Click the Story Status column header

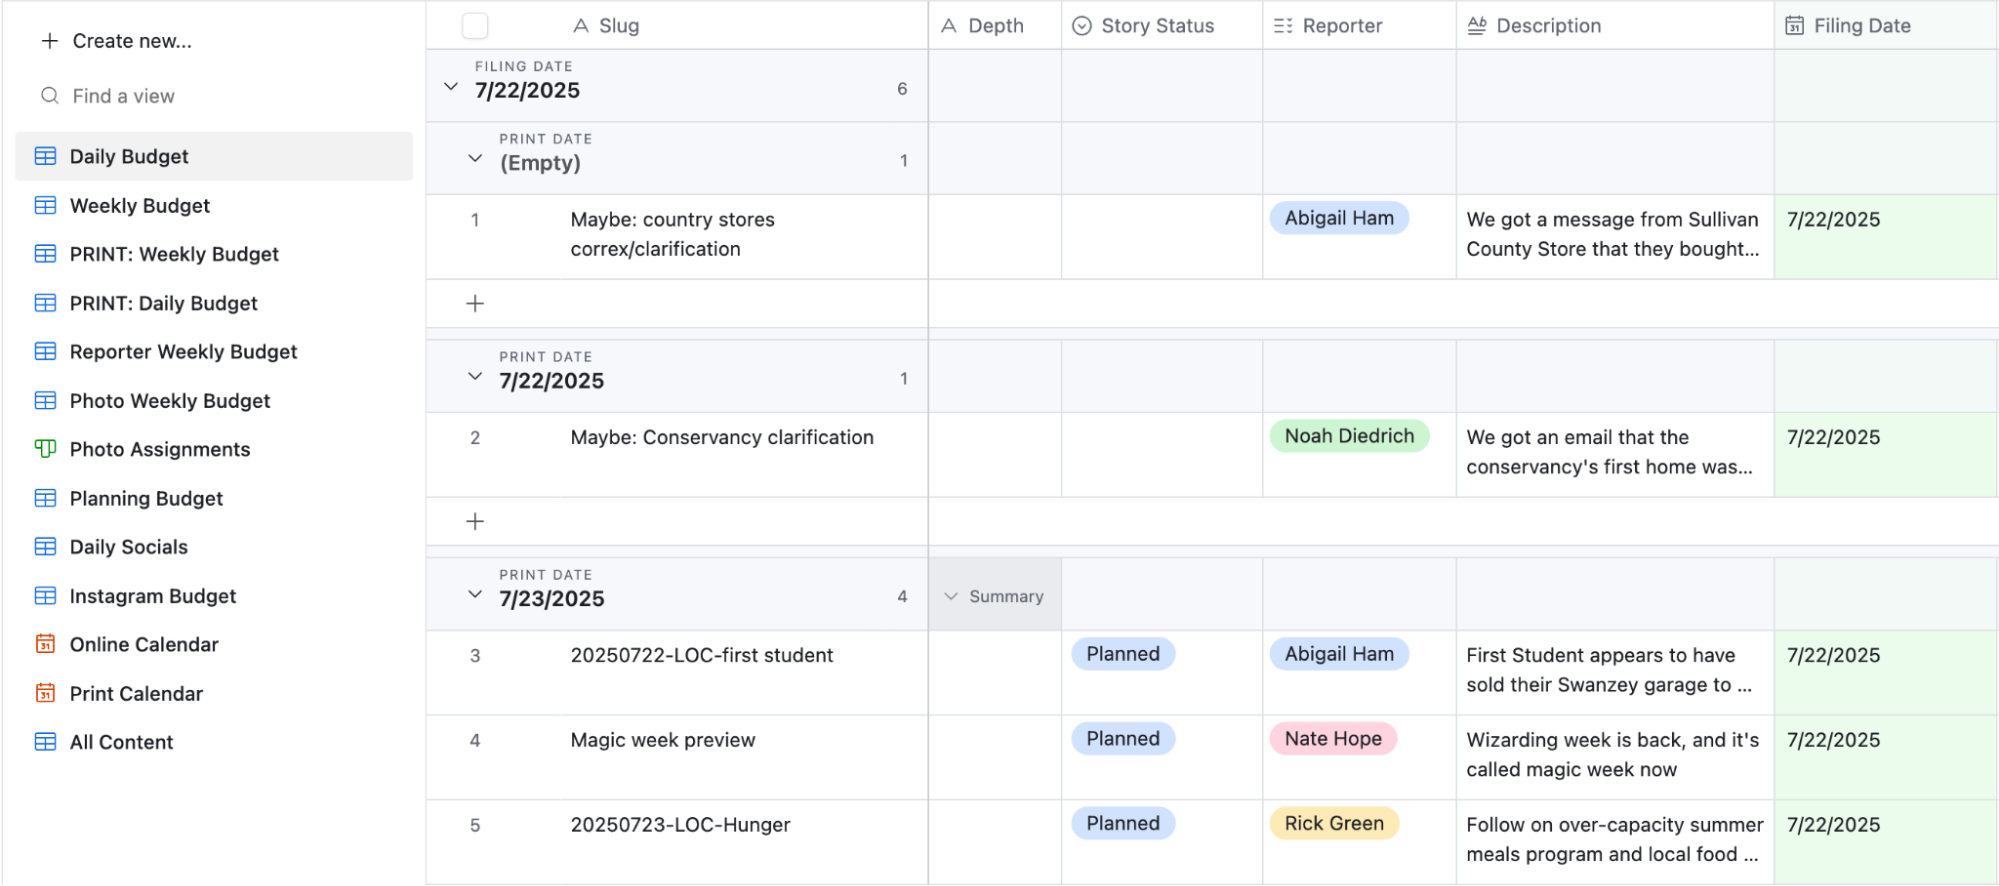(x=1162, y=26)
